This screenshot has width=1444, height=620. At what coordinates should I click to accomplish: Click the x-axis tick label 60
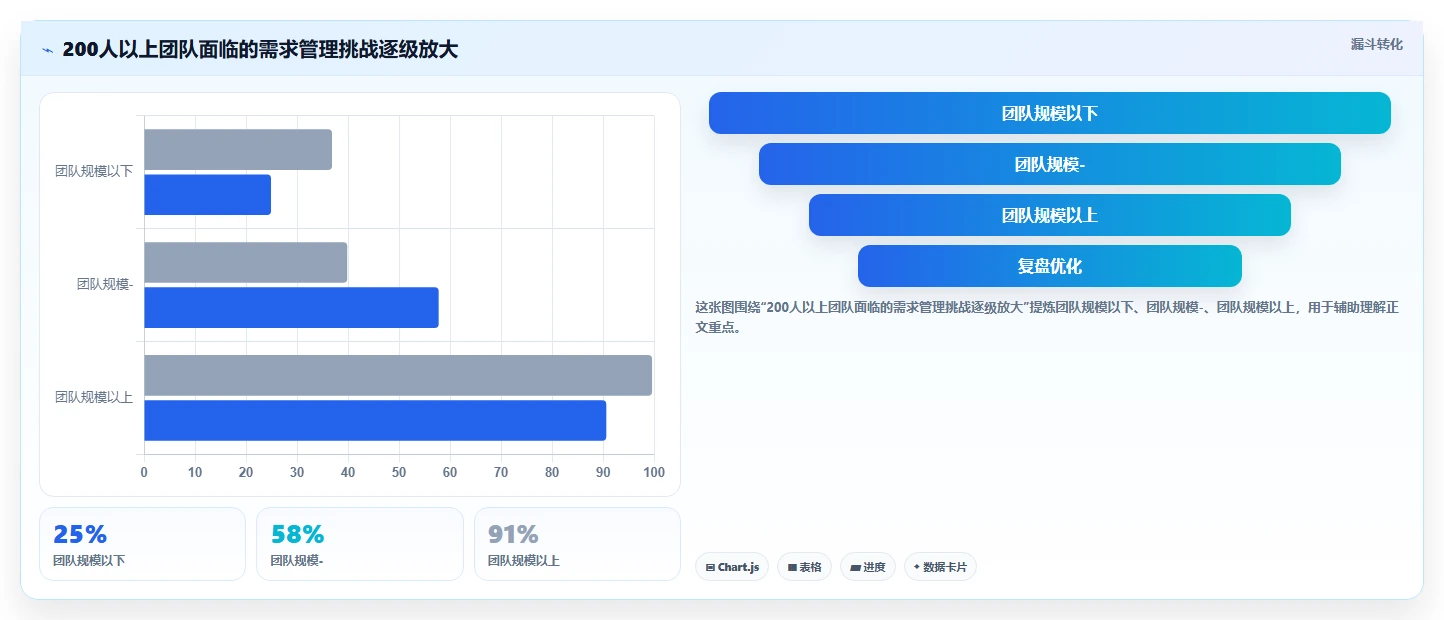coord(450,472)
